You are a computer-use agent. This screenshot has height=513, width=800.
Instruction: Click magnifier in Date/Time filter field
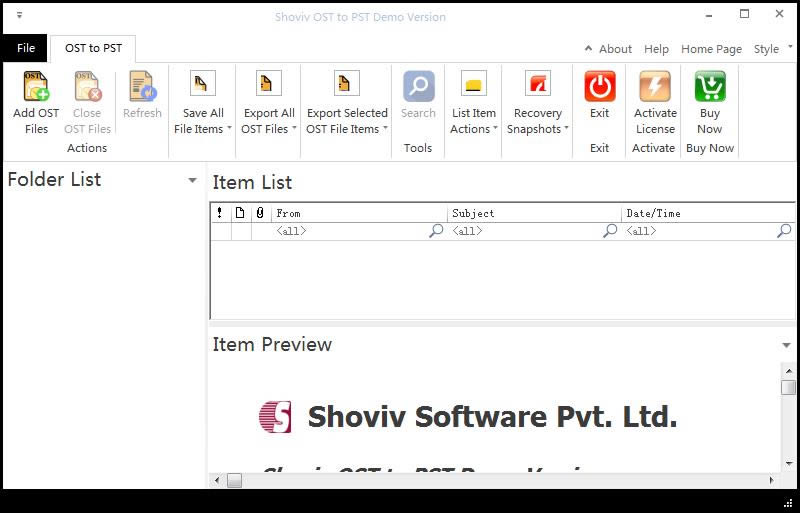pyautogui.click(x=784, y=231)
